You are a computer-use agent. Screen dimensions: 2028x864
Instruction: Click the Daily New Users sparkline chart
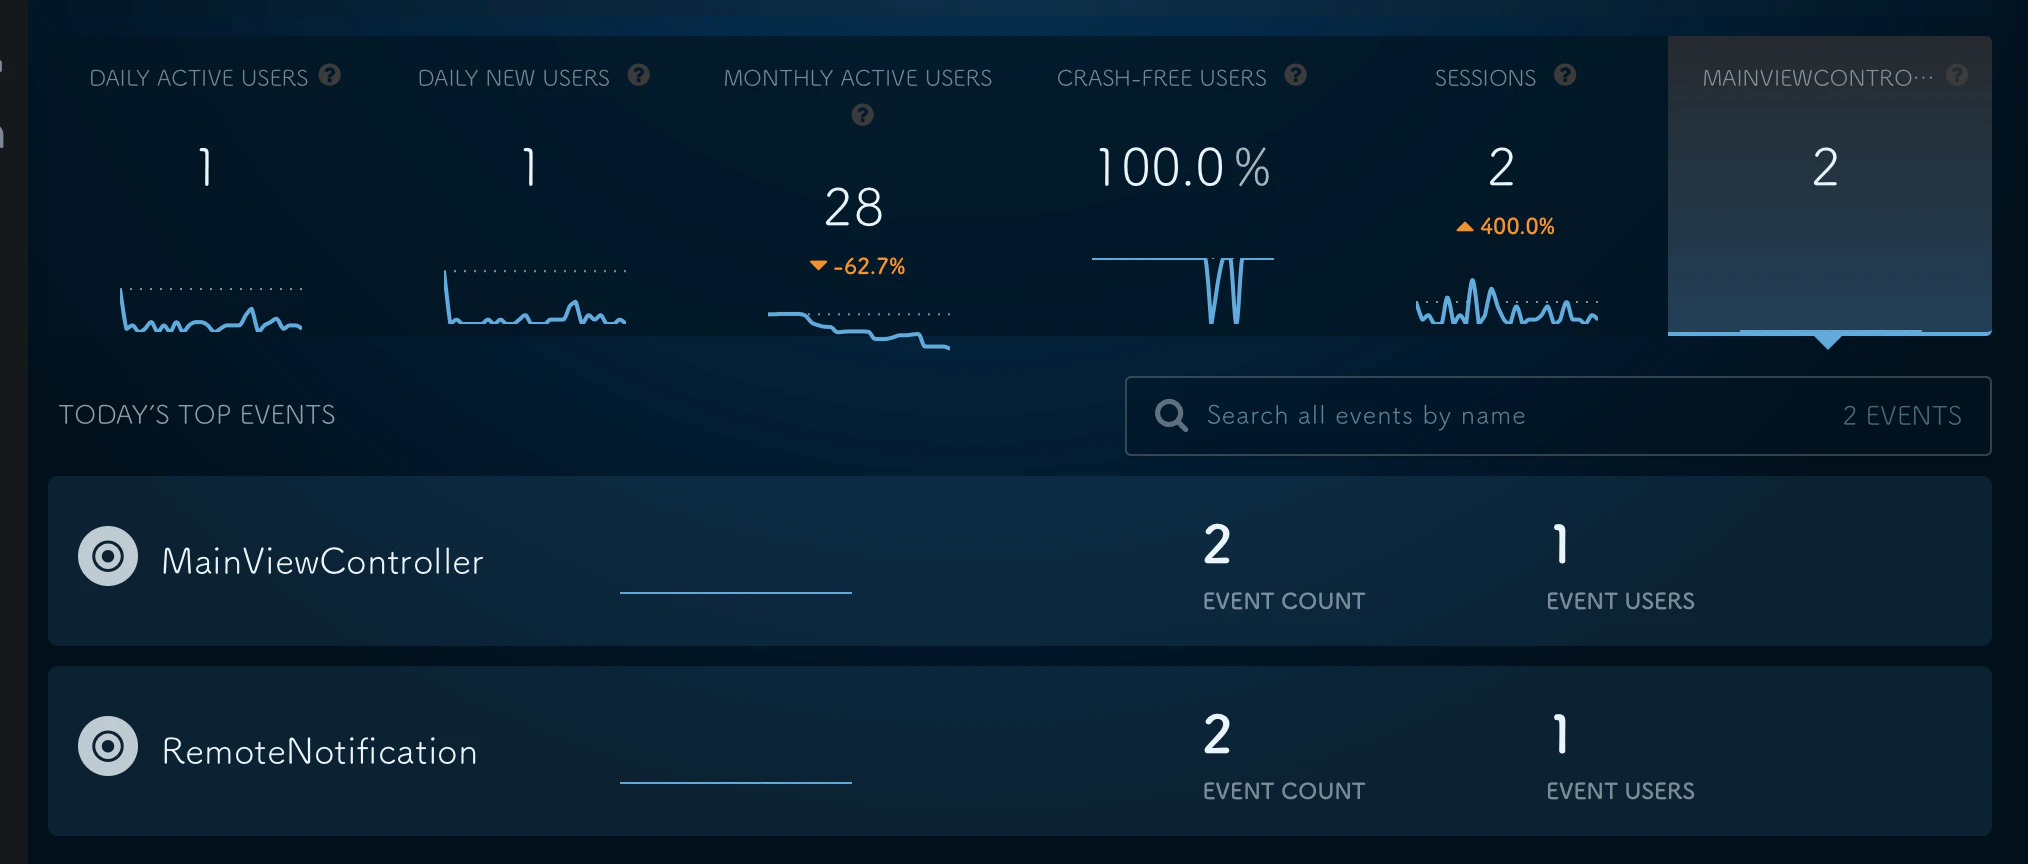(535, 297)
